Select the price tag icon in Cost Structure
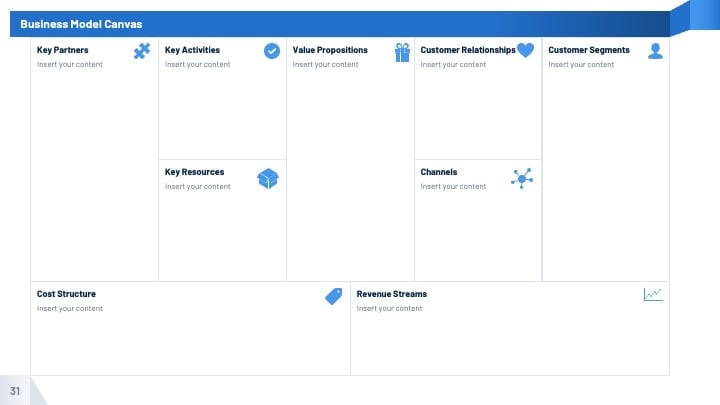The height and width of the screenshot is (405, 720). [334, 296]
